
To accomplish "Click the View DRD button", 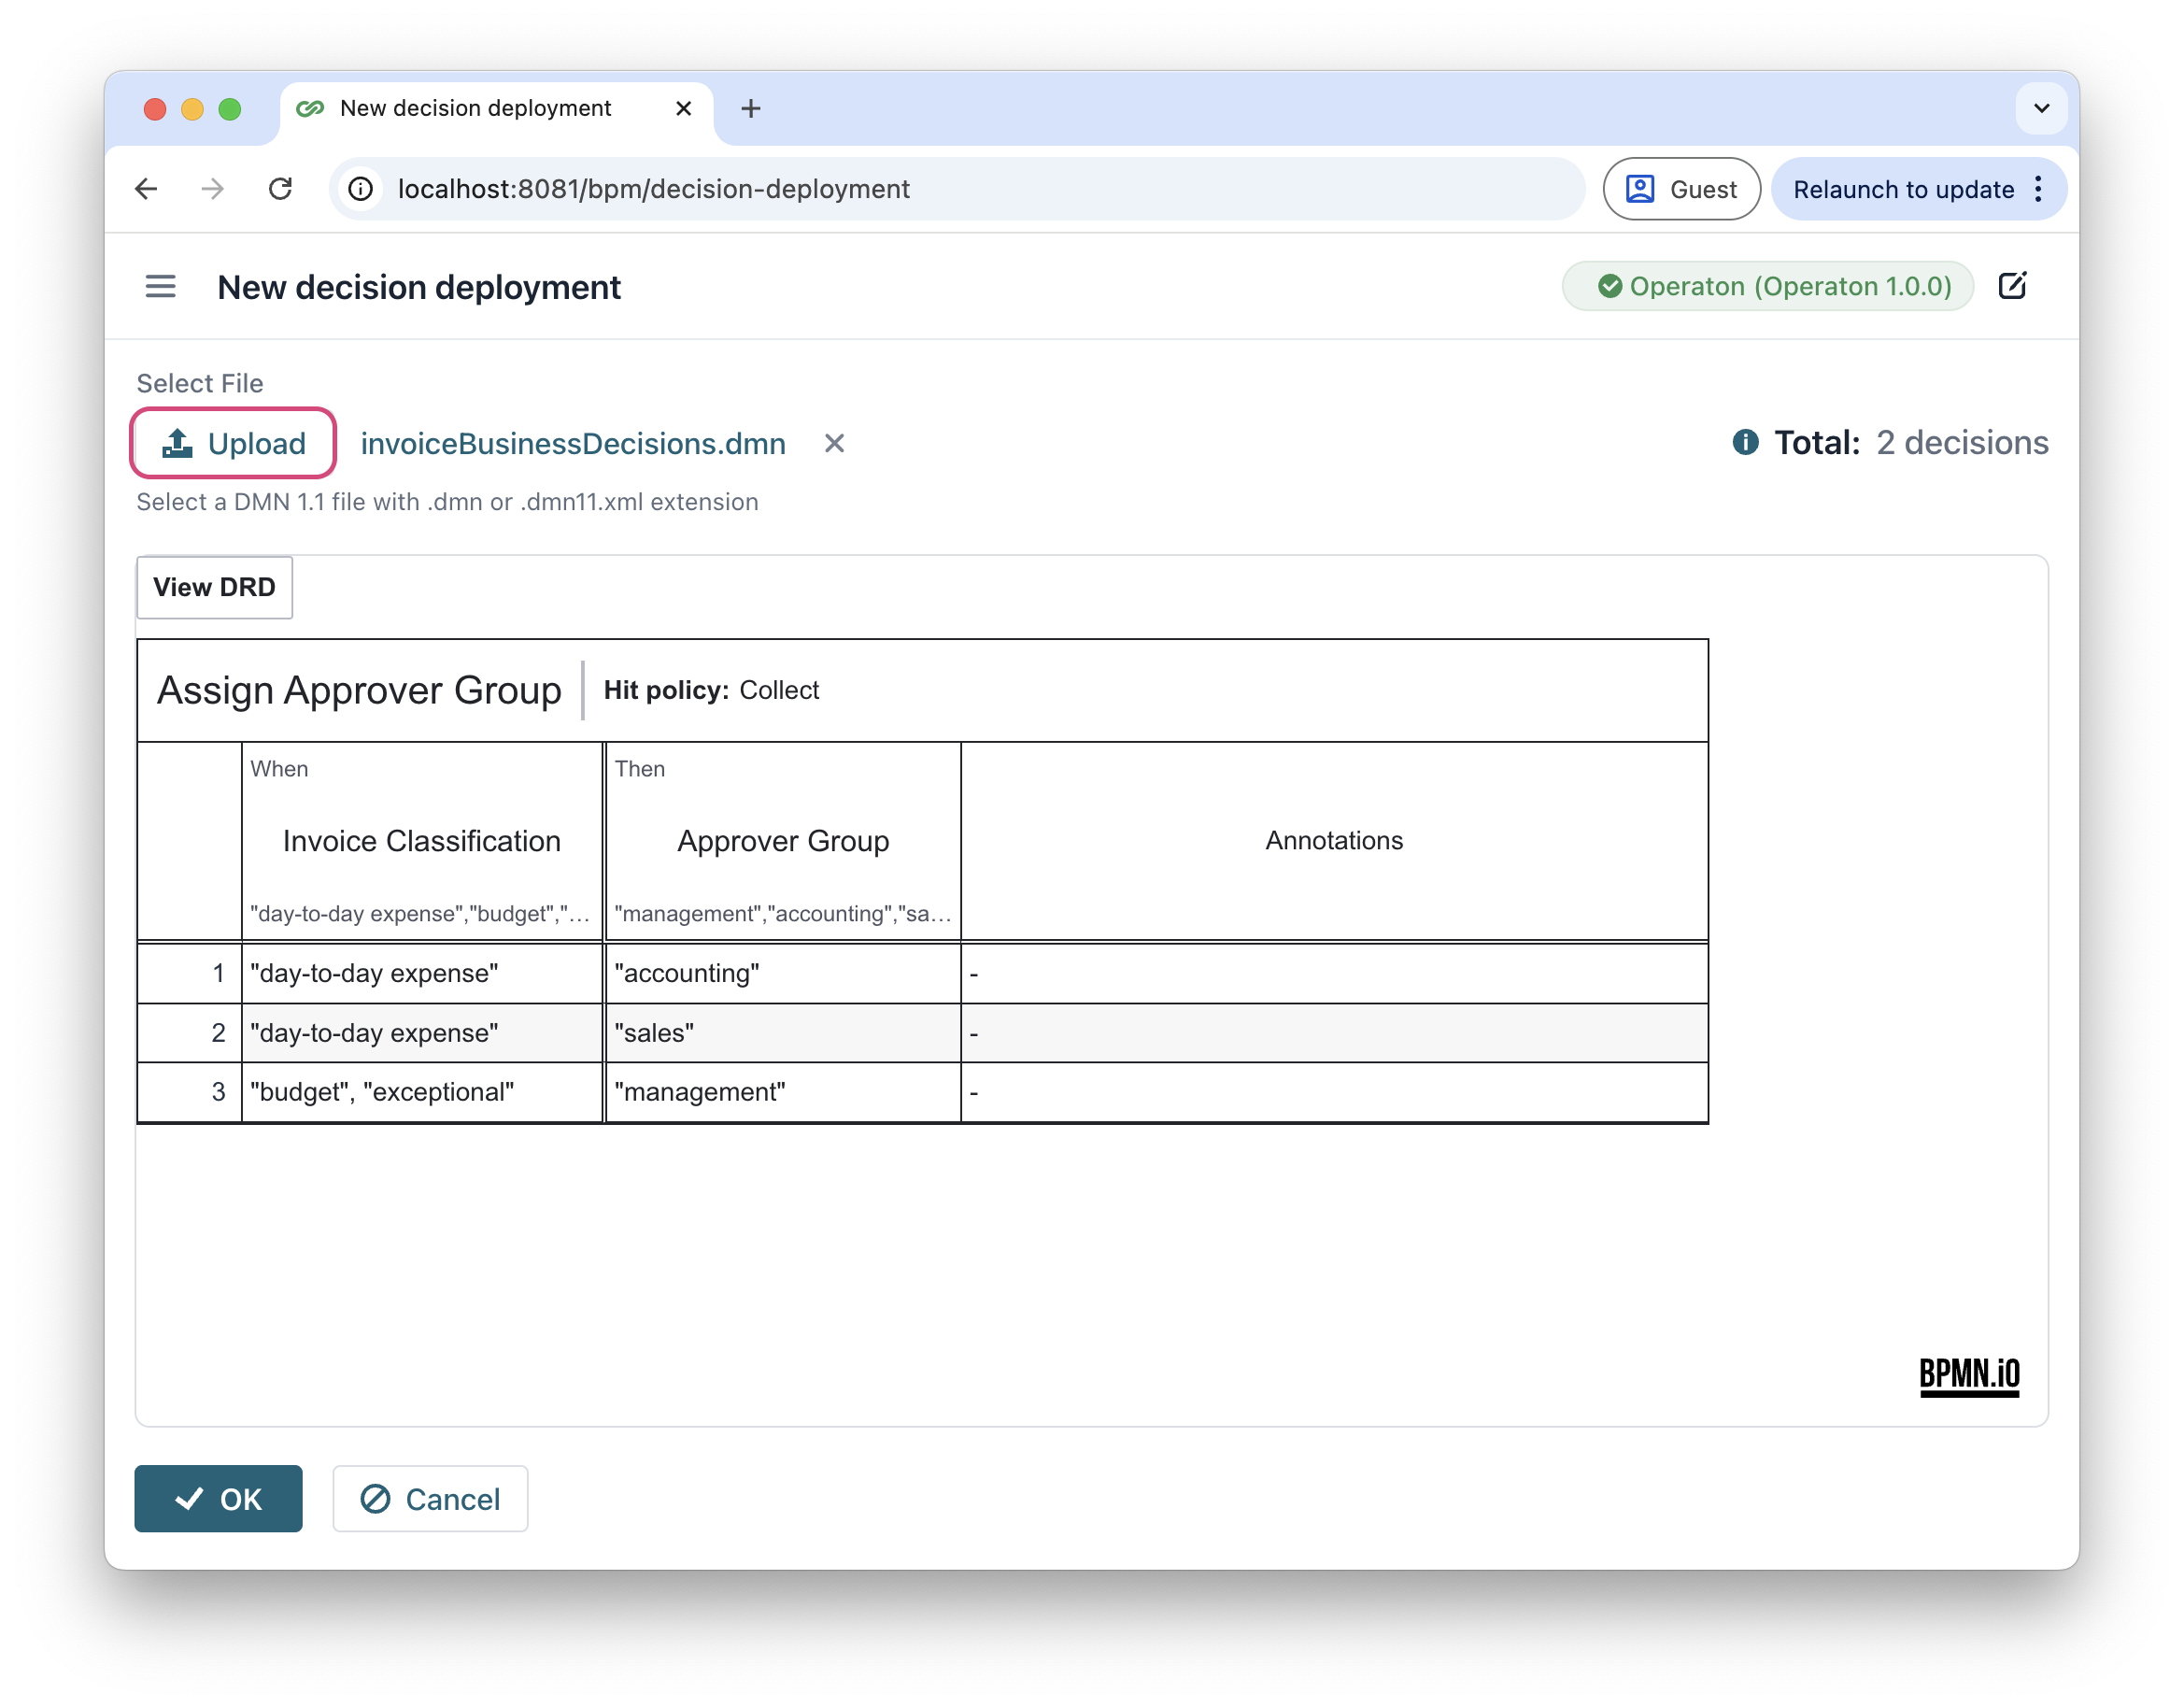I will pos(214,587).
